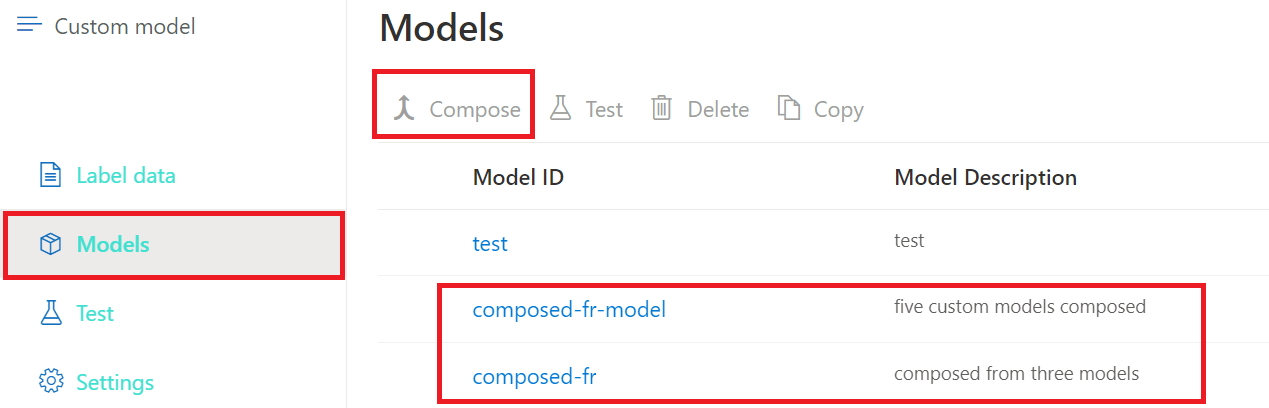This screenshot has width=1269, height=408.
Task: Click the Test flask icon in sidebar
Action: coord(50,313)
